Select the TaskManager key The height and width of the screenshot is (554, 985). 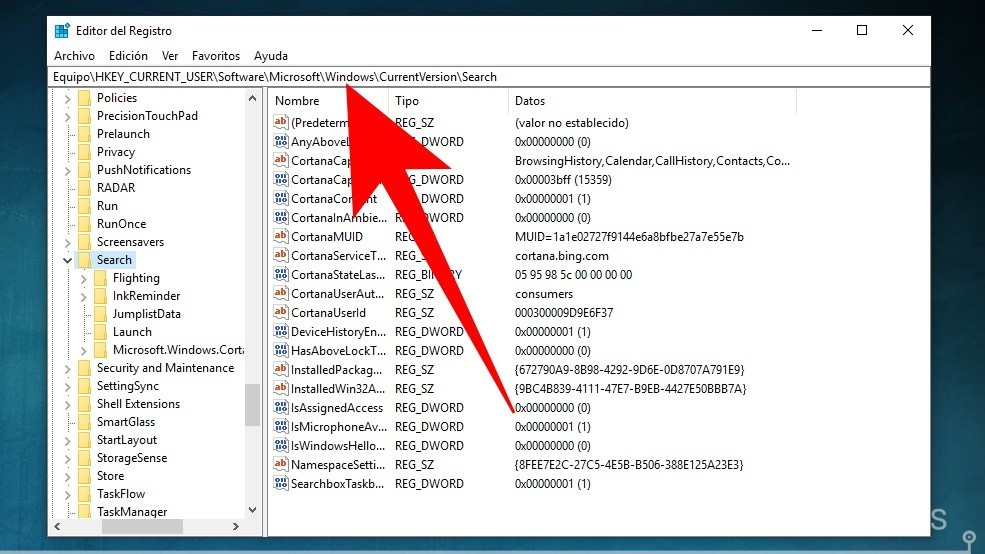click(132, 512)
